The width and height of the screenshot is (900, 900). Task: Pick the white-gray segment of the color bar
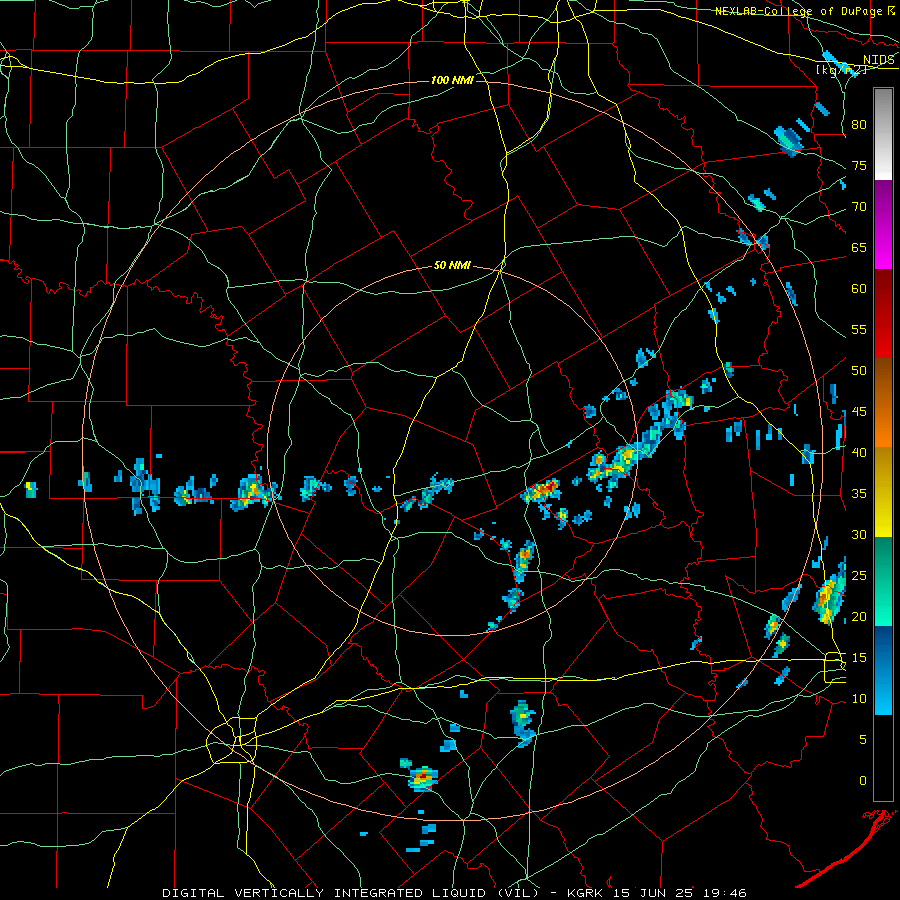coord(883,134)
